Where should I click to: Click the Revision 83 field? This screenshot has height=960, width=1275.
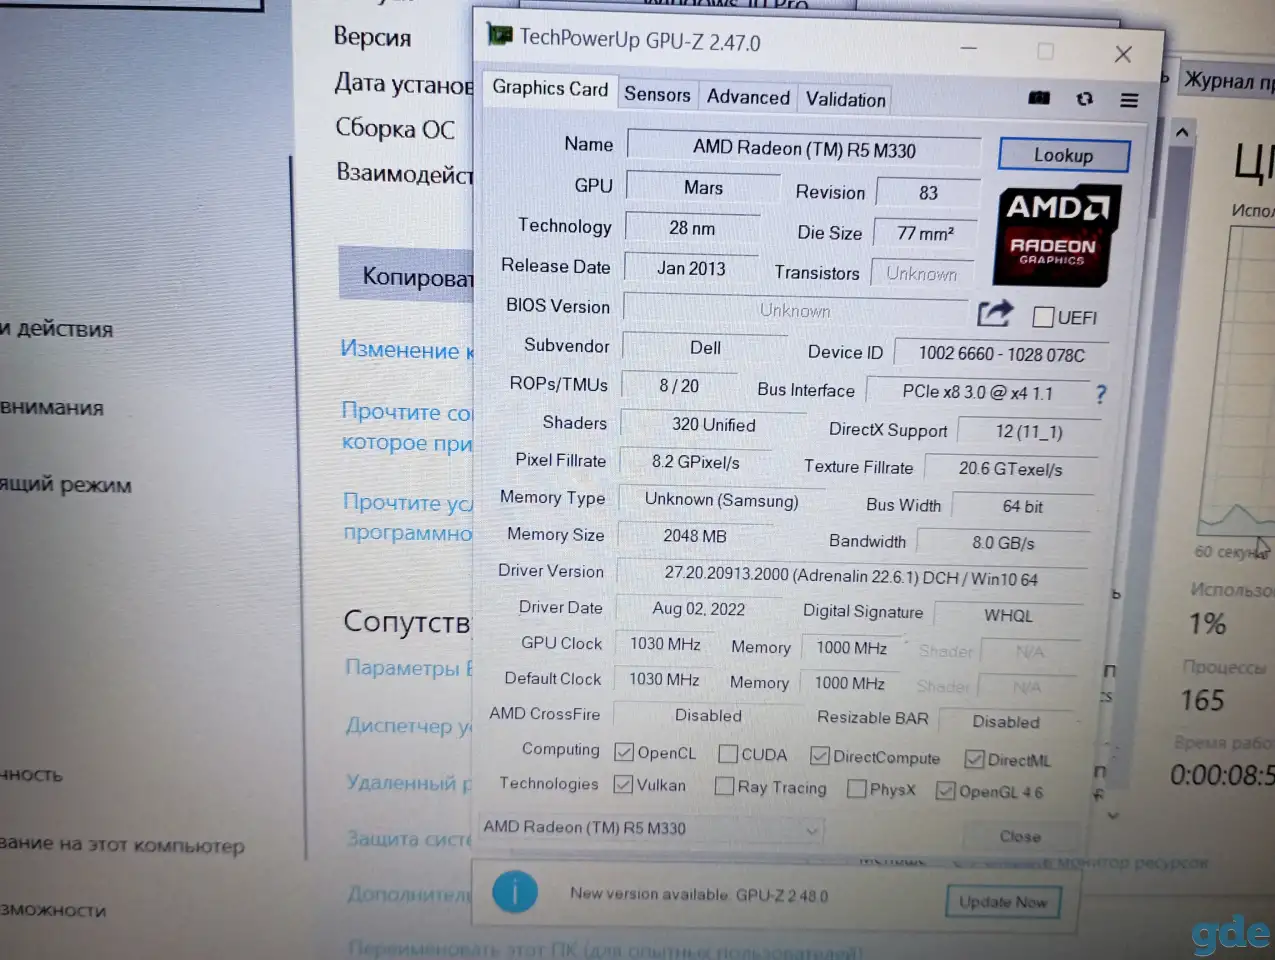coord(928,193)
